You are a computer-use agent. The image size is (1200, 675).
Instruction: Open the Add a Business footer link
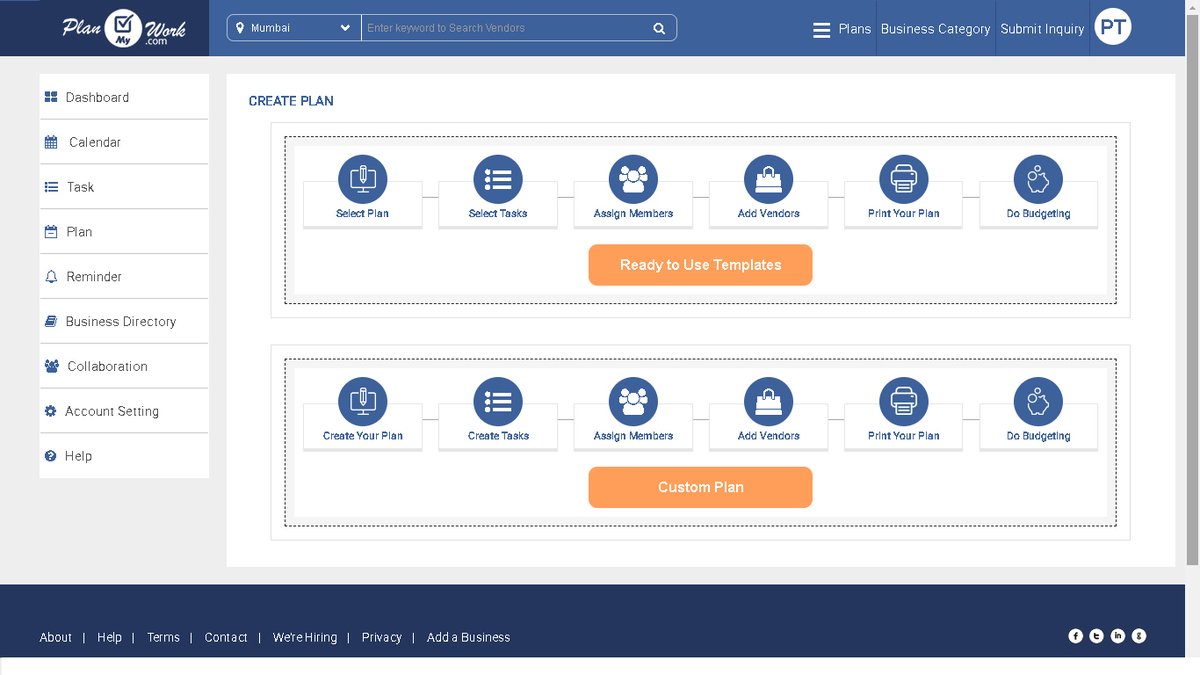pyautogui.click(x=468, y=637)
